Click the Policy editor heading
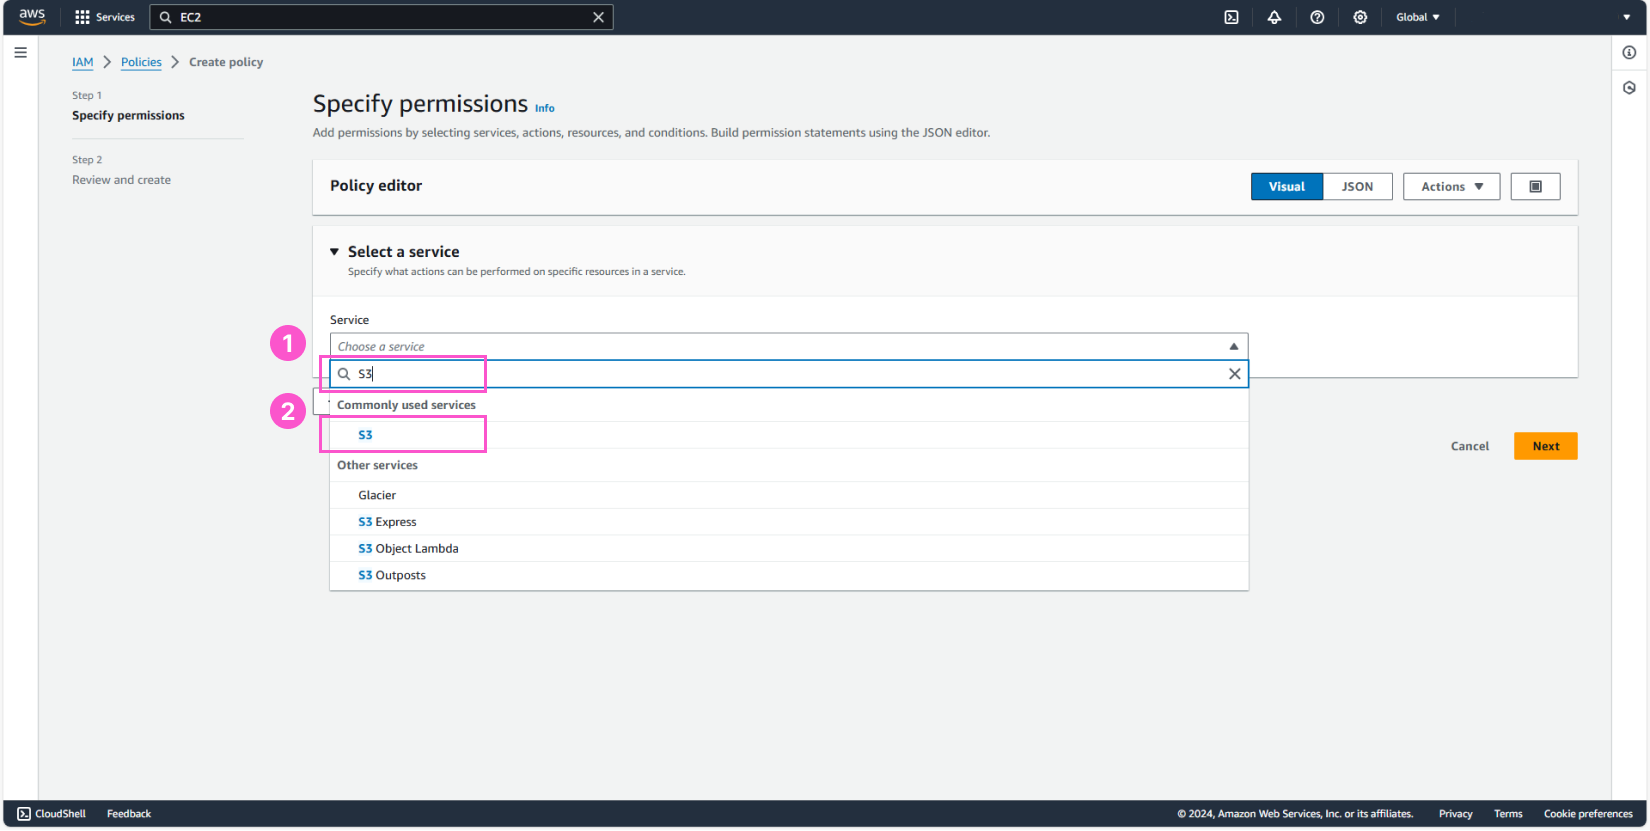1650x831 pixels. [x=376, y=186]
